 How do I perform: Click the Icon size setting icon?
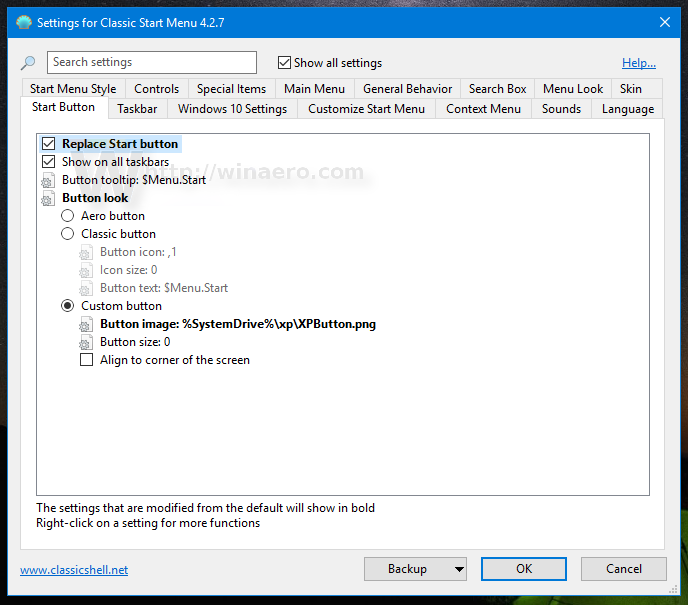pyautogui.click(x=86, y=270)
